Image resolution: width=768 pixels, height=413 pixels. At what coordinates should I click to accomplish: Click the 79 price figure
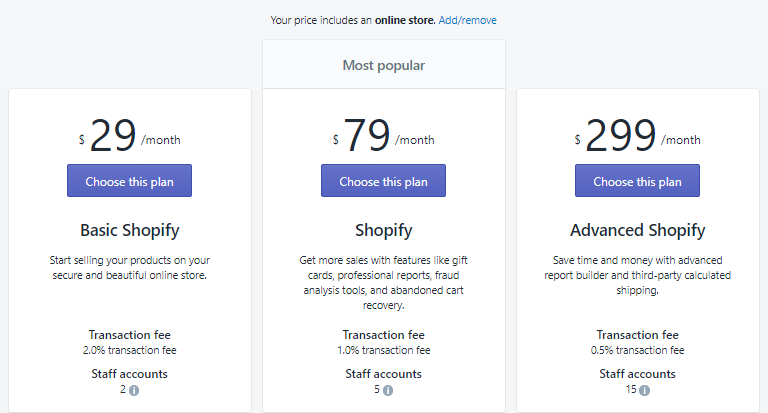(367, 135)
